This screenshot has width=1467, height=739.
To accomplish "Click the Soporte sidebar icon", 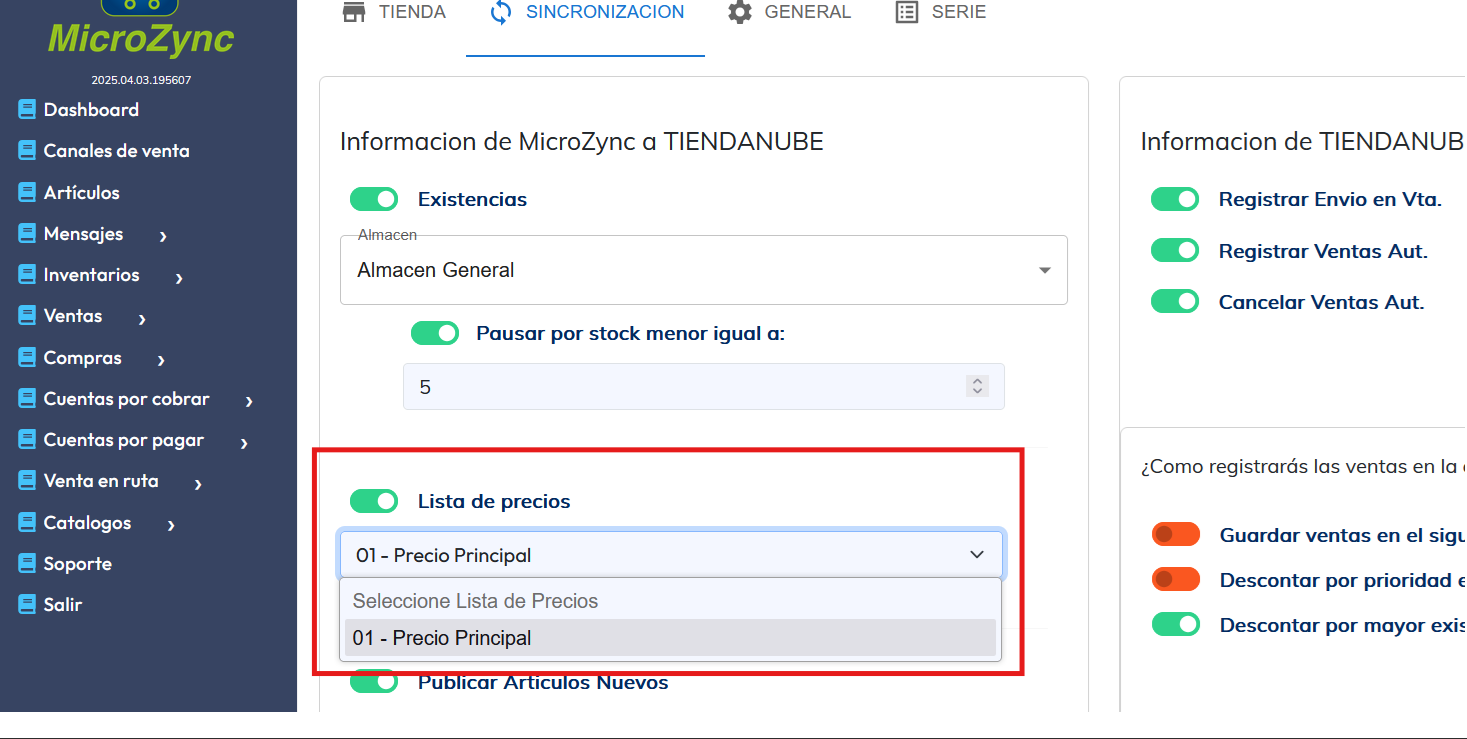I will pos(27,564).
